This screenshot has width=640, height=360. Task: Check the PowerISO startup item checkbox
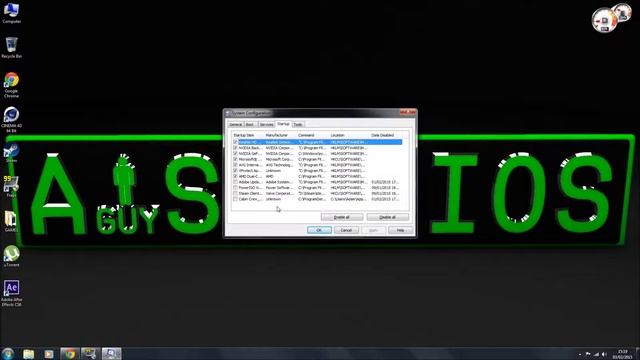tap(235, 188)
